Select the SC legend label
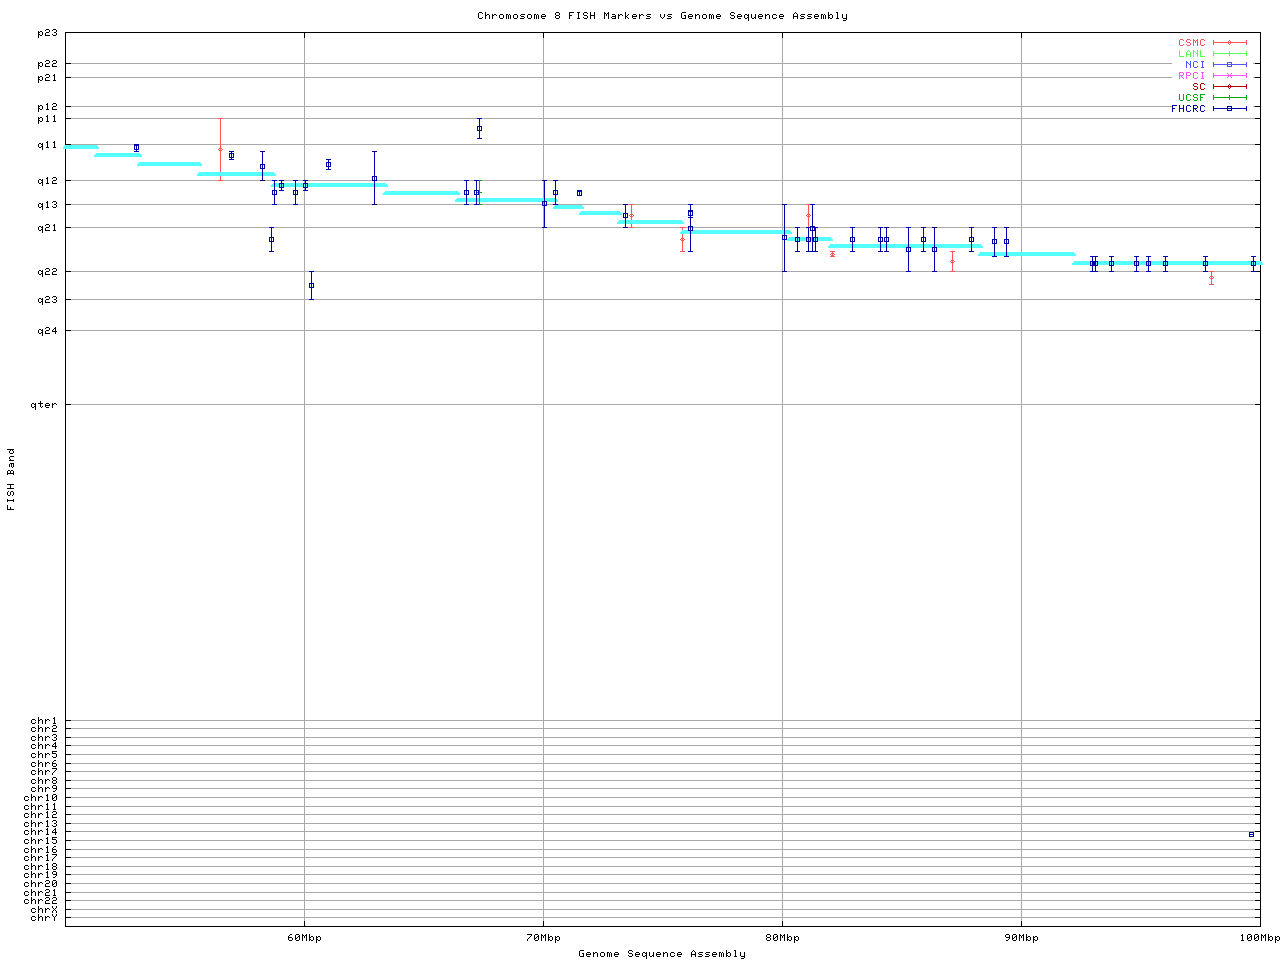This screenshot has height=960, width=1280. (x=1198, y=86)
